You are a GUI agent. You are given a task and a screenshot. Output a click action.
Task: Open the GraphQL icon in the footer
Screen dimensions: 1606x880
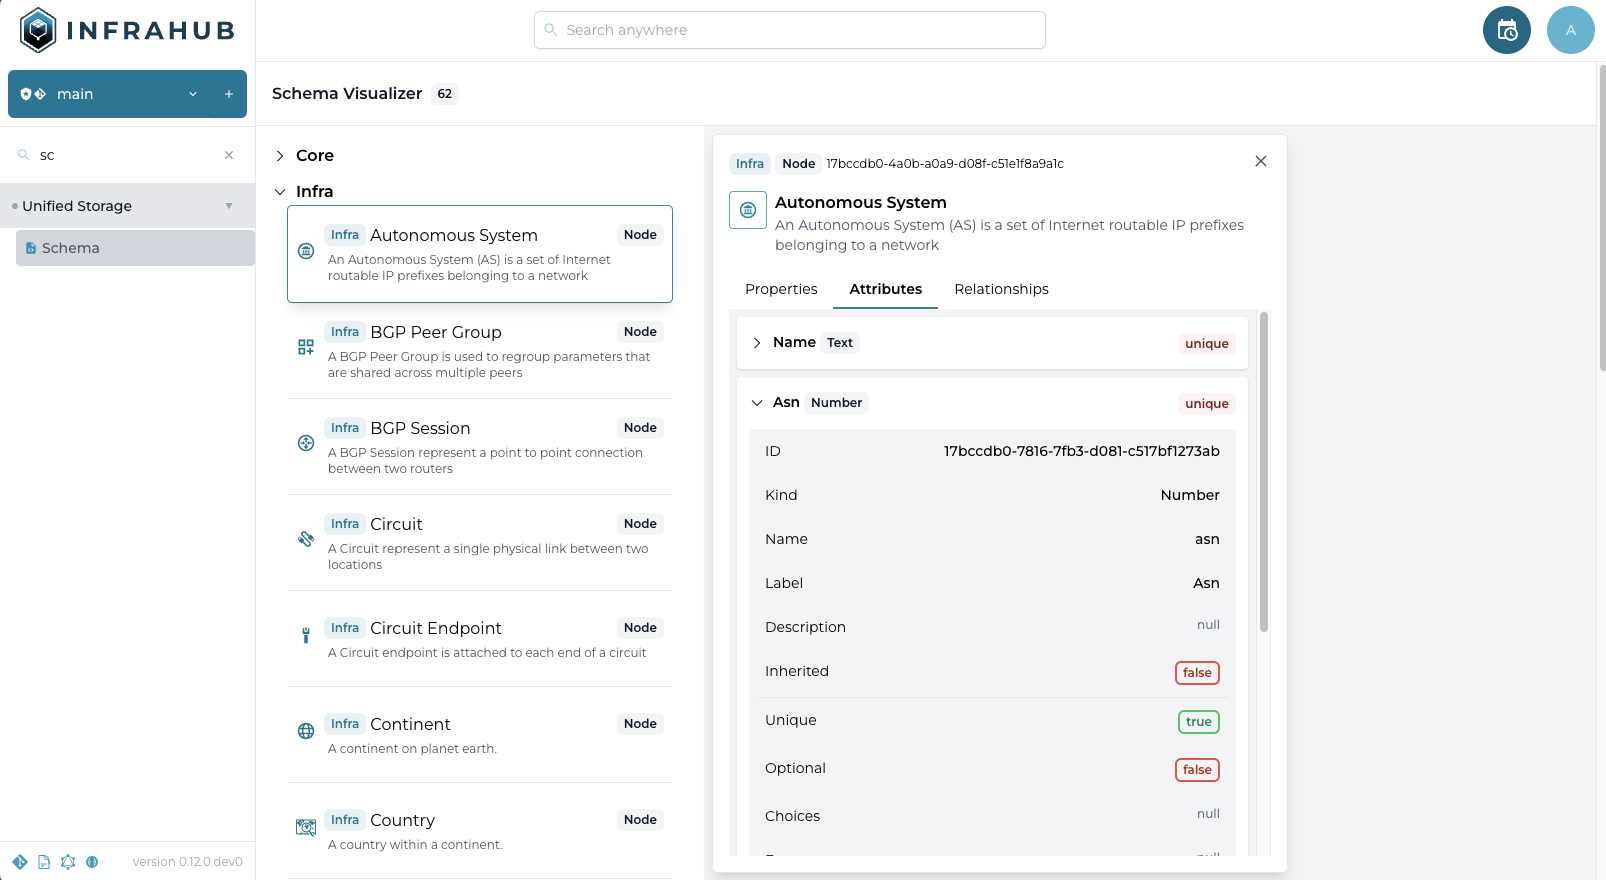(x=68, y=862)
